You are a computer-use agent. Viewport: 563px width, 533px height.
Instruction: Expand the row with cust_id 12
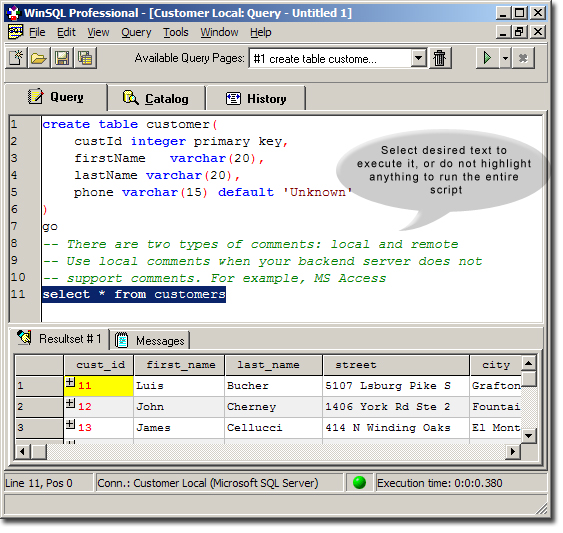click(x=70, y=403)
